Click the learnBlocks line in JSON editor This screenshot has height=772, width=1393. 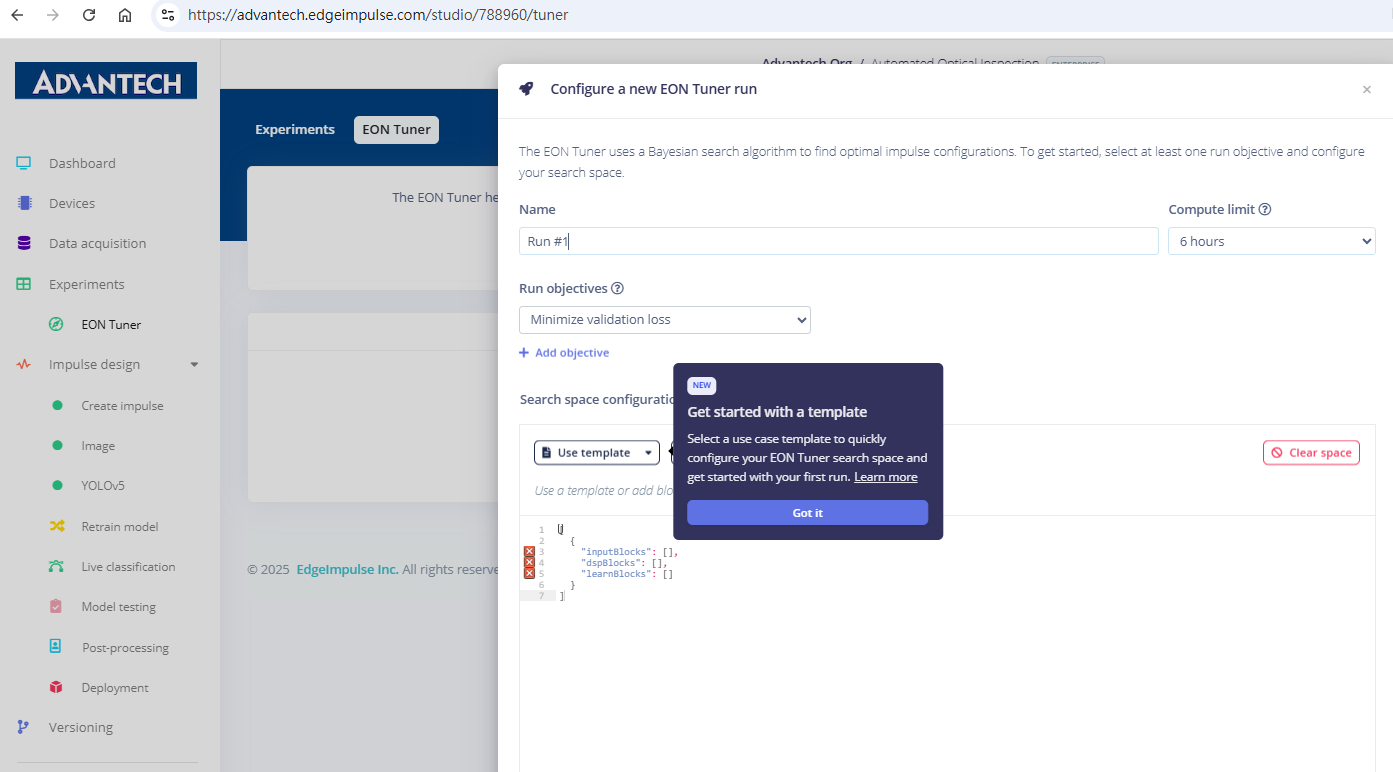[x=627, y=574]
